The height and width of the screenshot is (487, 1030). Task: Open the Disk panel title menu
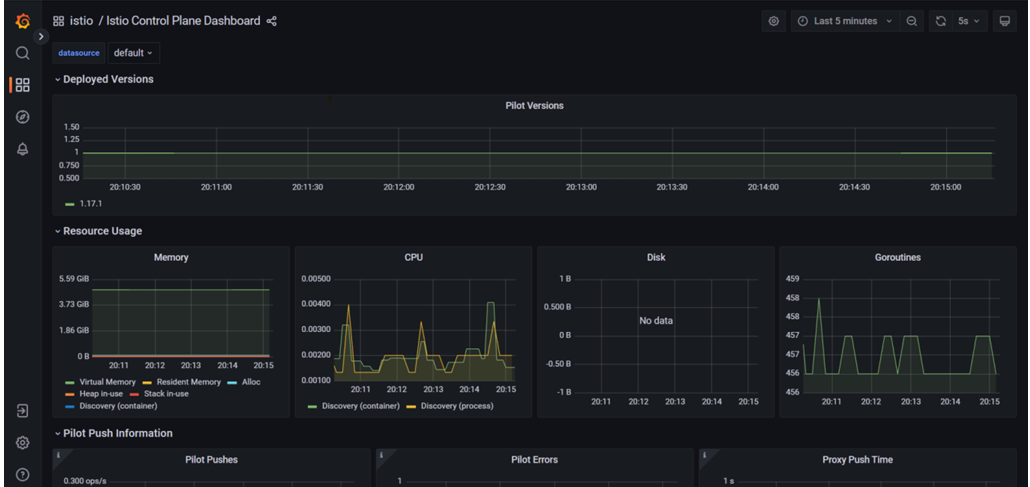[x=656, y=258]
